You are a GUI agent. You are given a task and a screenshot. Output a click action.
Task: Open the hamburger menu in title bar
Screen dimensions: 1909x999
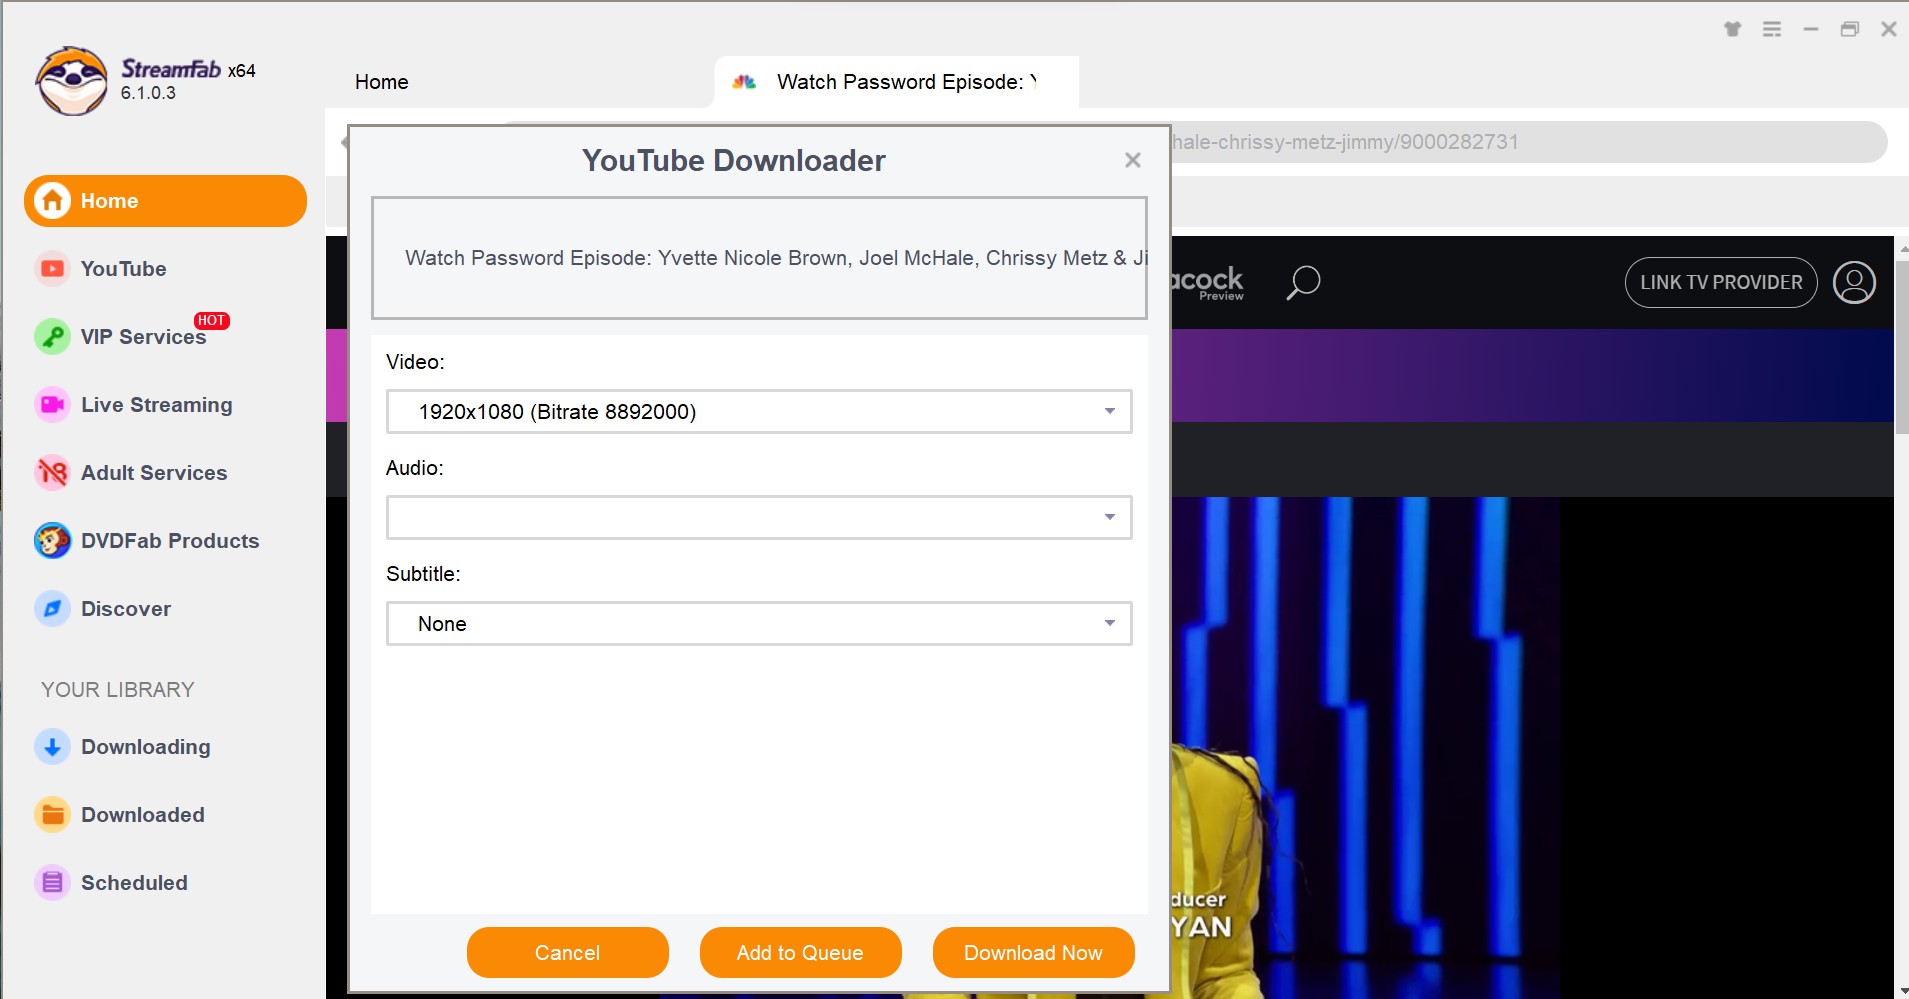pyautogui.click(x=1772, y=29)
